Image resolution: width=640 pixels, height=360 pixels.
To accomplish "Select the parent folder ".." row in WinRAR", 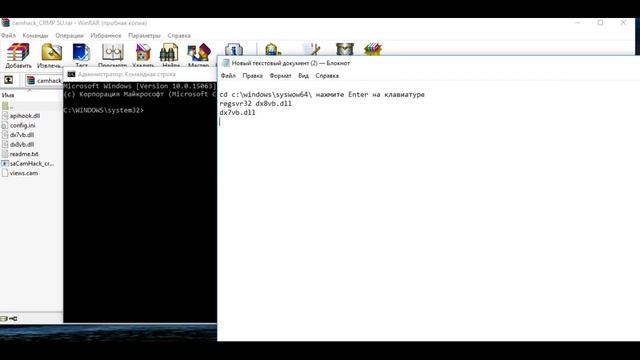I will coord(31,106).
